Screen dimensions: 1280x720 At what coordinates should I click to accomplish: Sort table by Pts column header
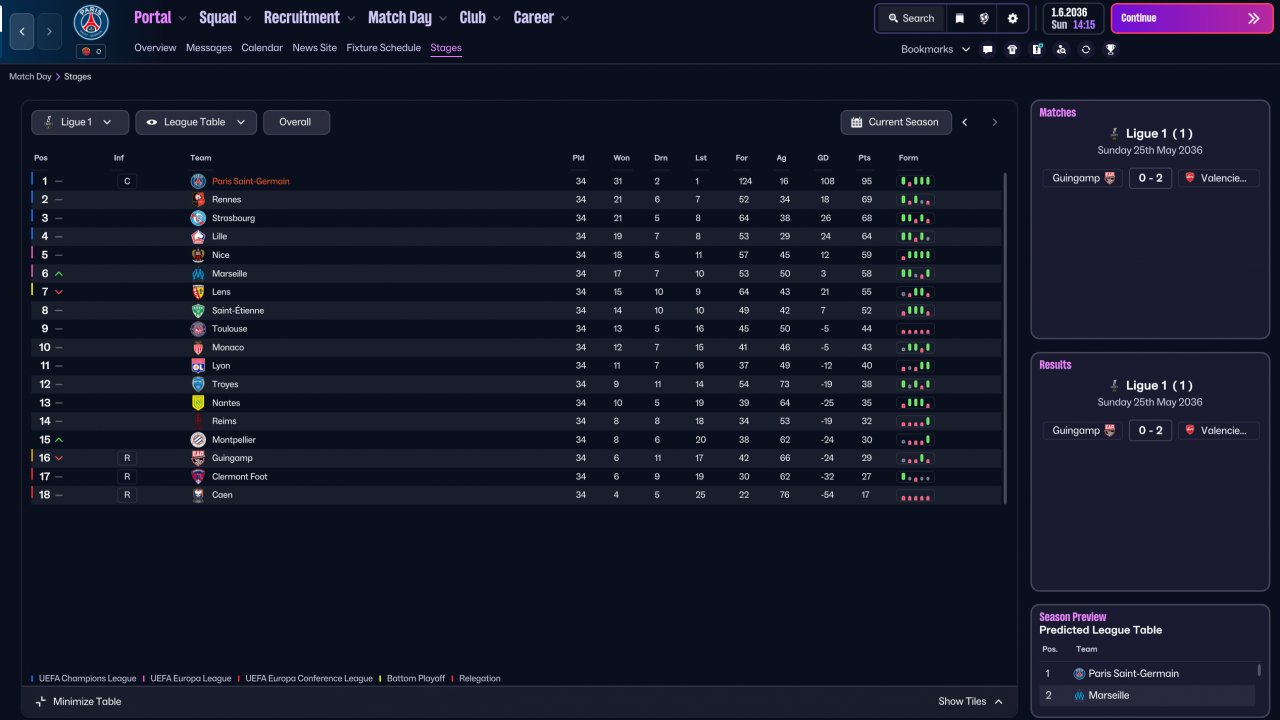(864, 158)
